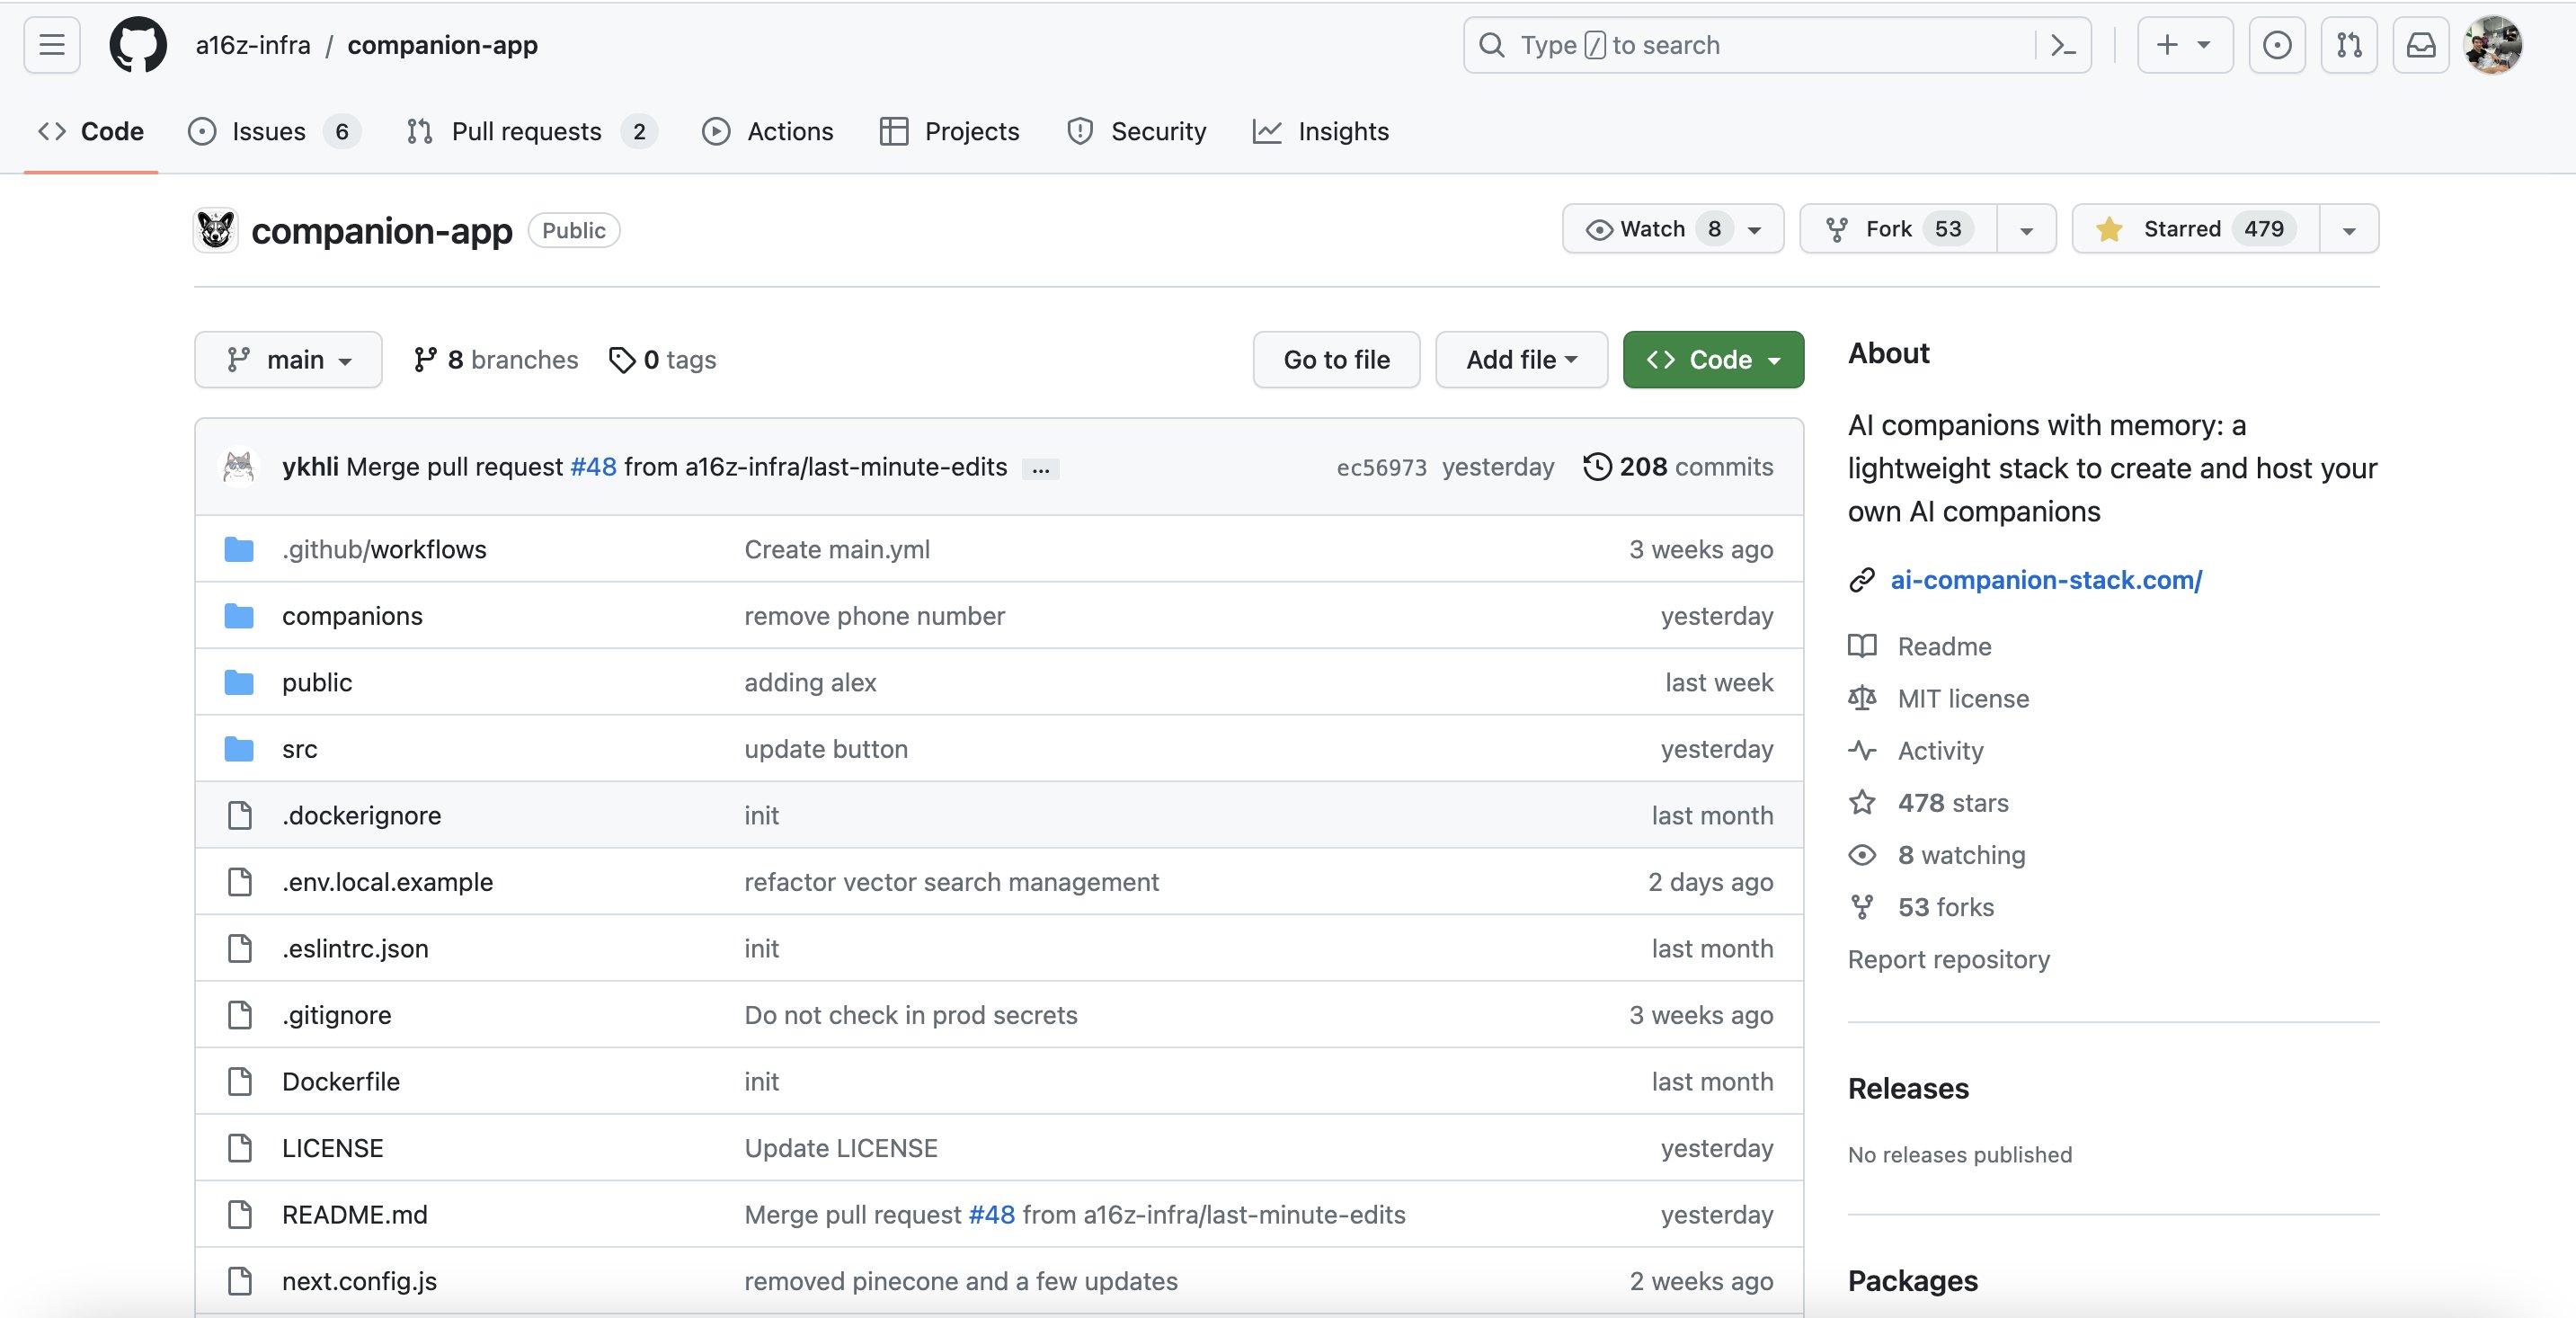Expand the main branch selector
Screen dimensions: 2576x1318
coord(288,359)
